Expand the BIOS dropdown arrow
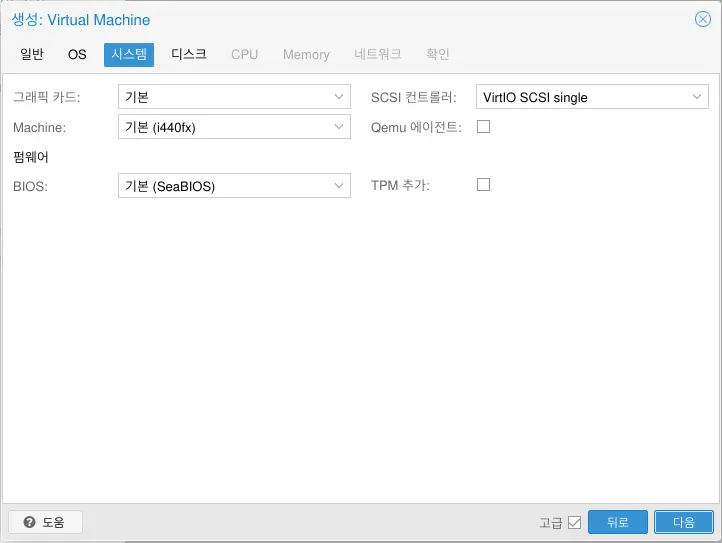This screenshot has height=543, width=722. [x=339, y=186]
